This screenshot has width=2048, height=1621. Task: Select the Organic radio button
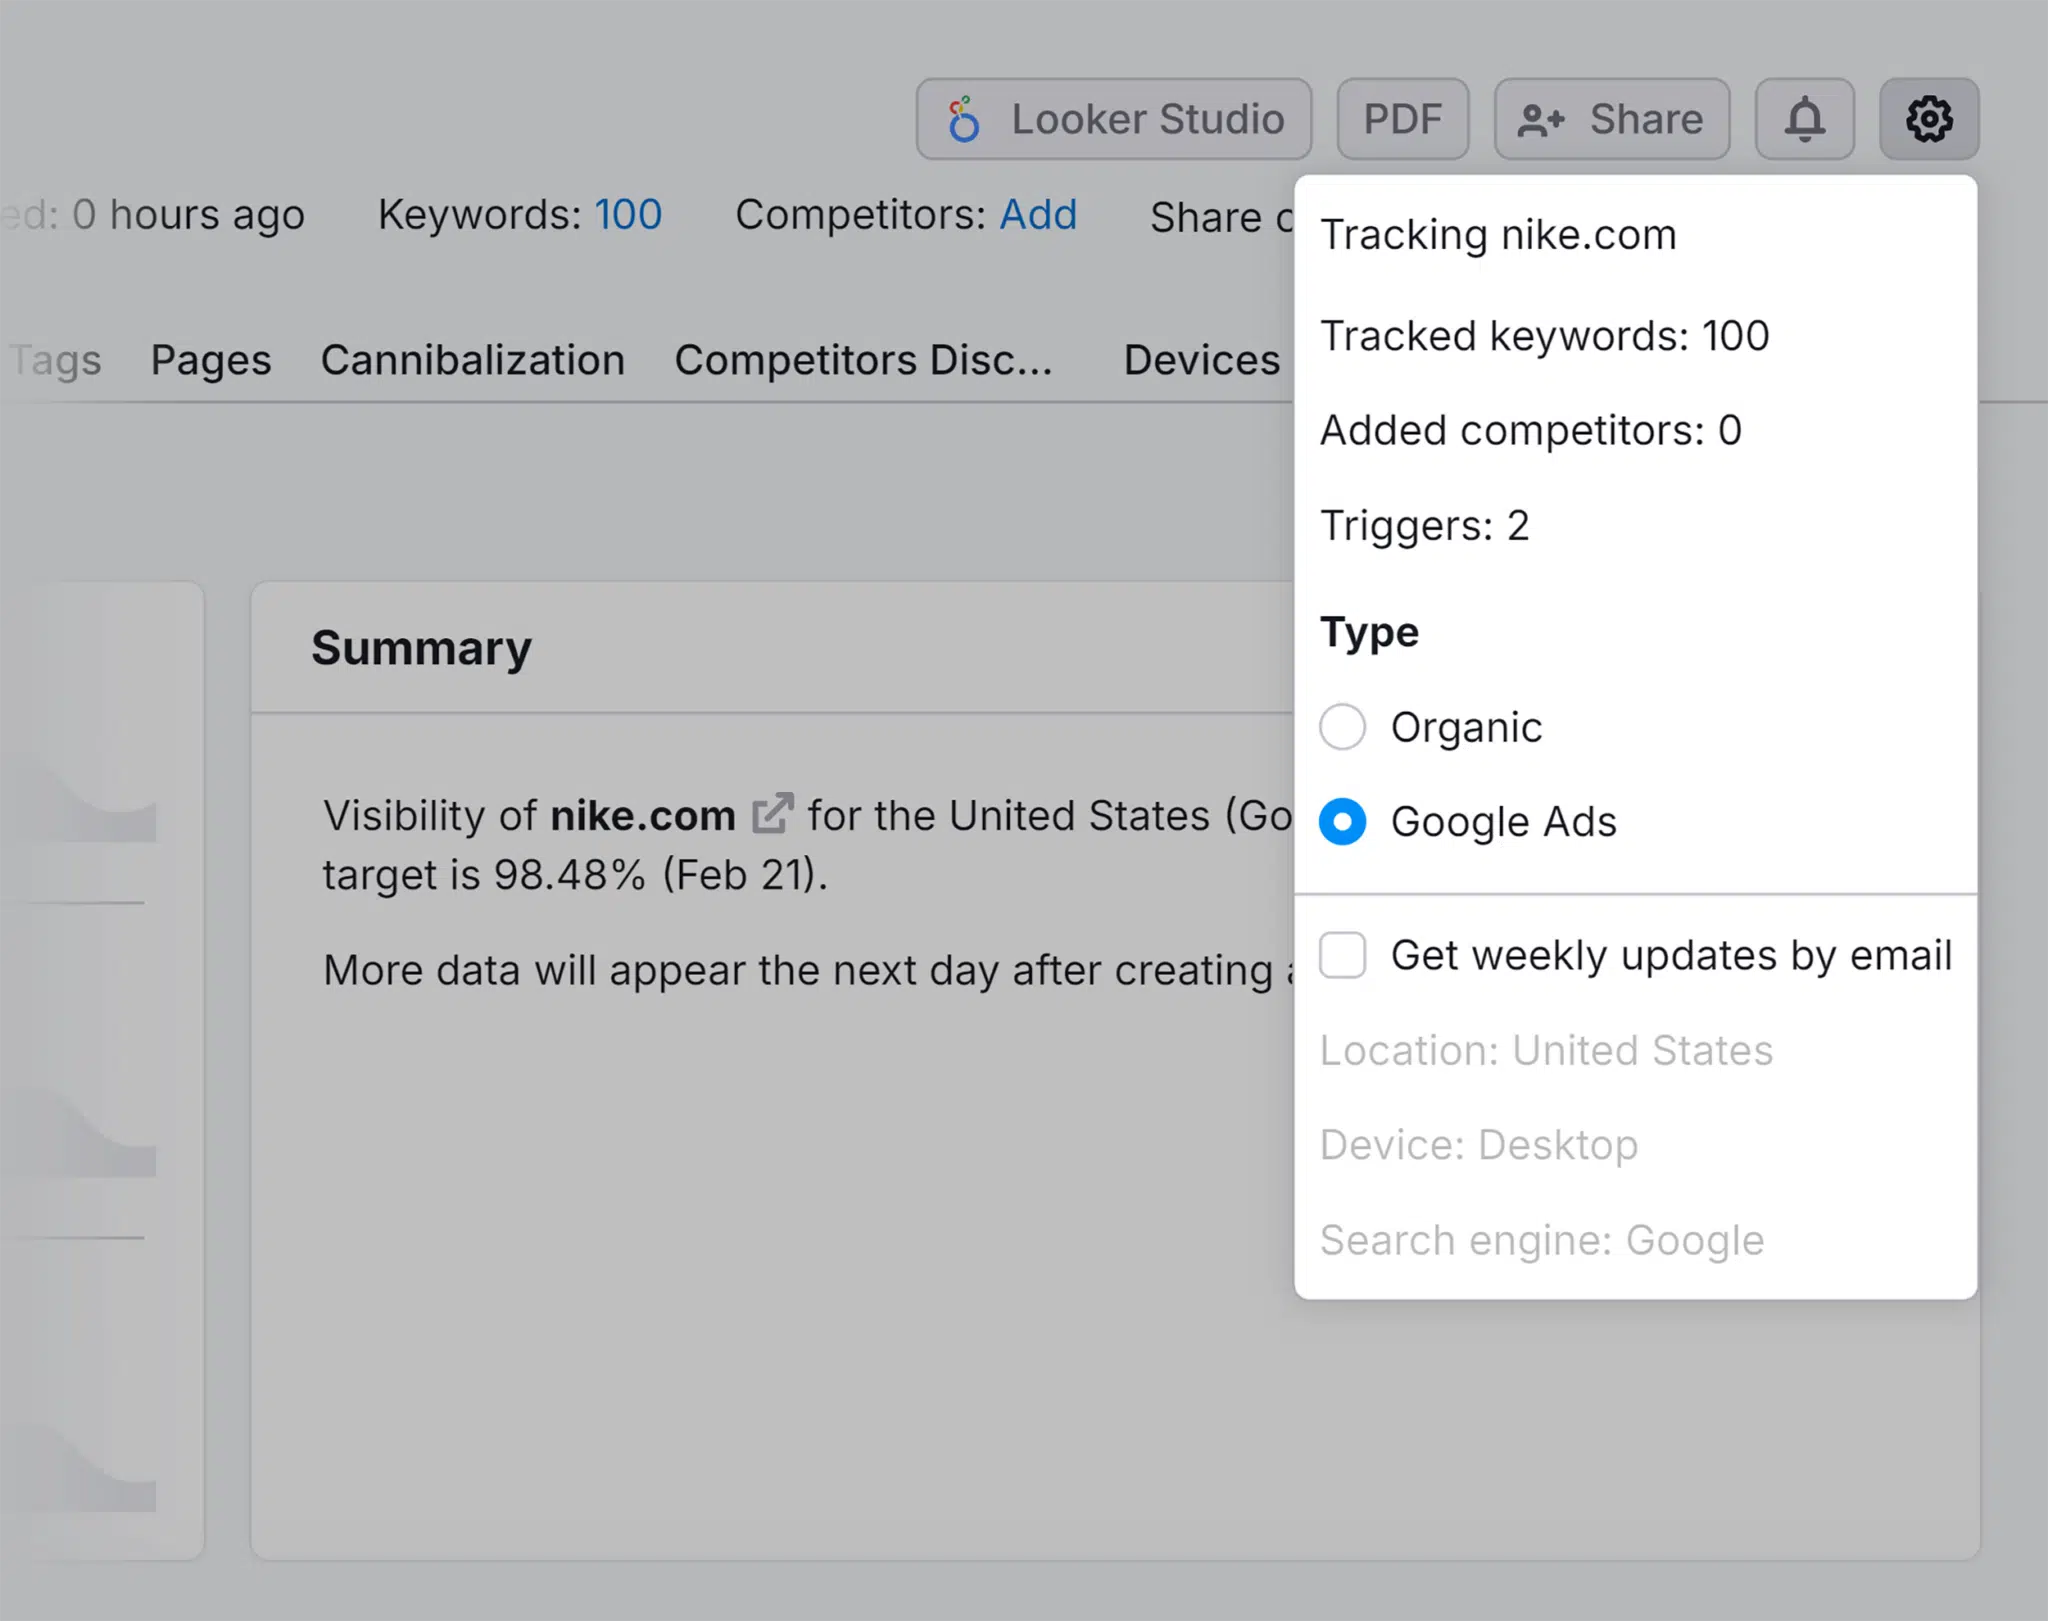1342,727
